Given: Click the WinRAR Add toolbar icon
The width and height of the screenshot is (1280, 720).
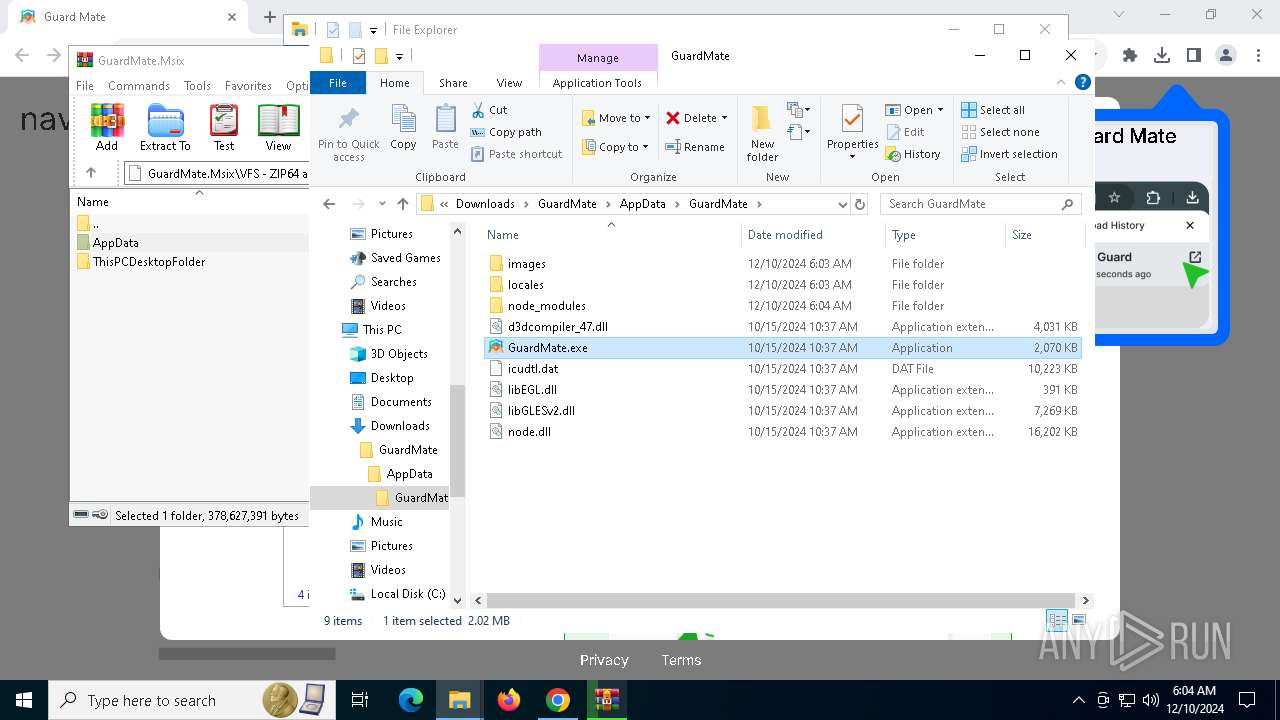Looking at the screenshot, I should coord(107,127).
